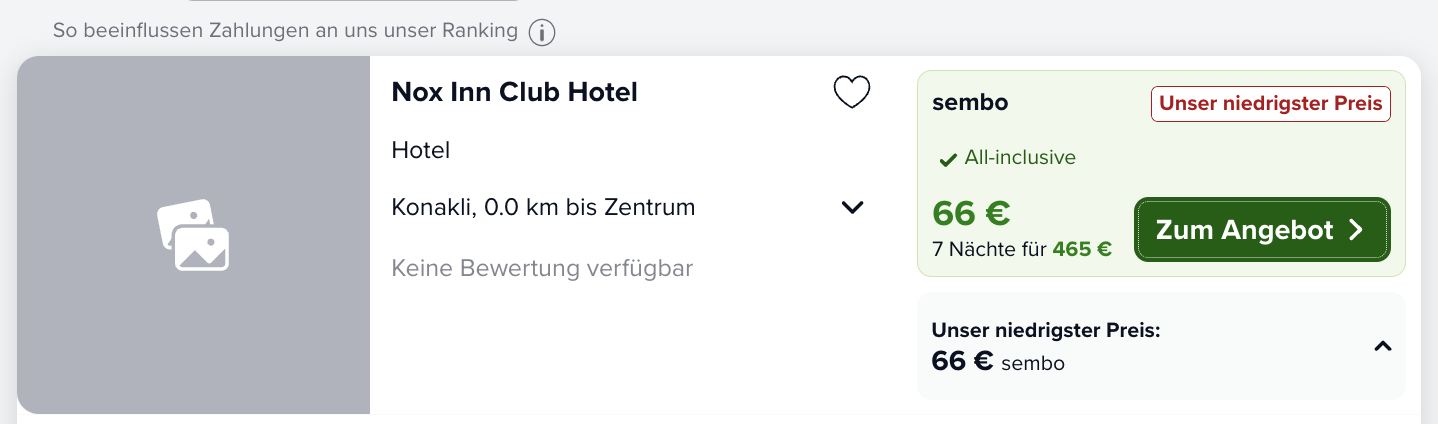Click the All-inclusive label in the offer

tap(1020, 158)
